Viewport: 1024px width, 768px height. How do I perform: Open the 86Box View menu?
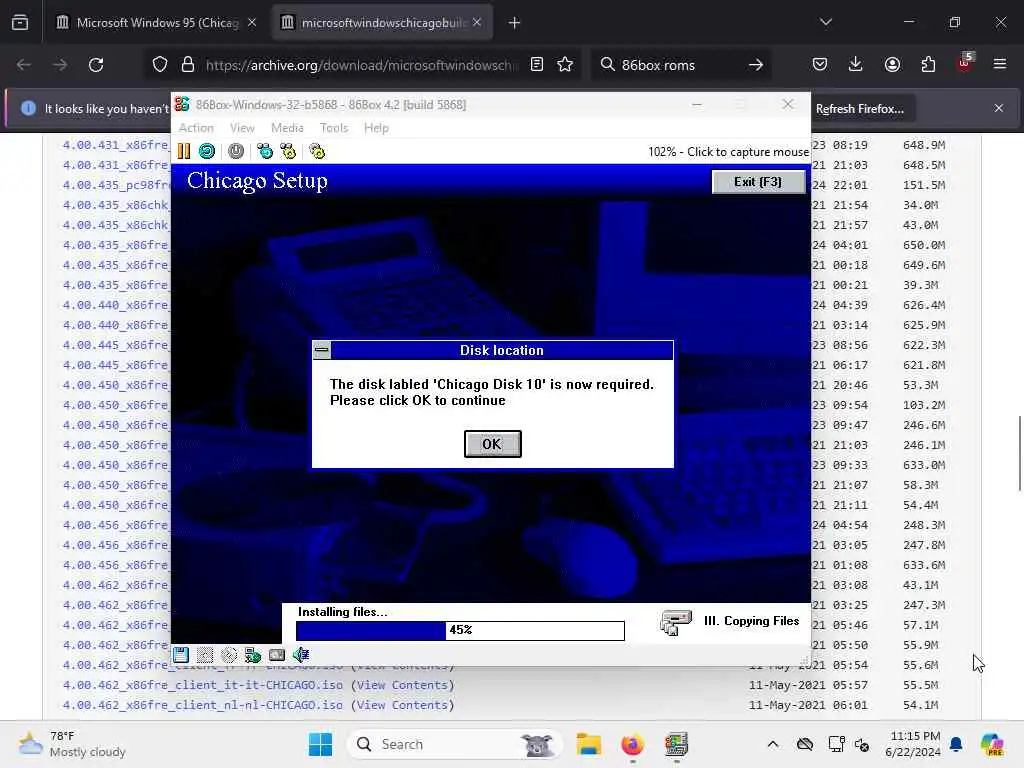242,128
